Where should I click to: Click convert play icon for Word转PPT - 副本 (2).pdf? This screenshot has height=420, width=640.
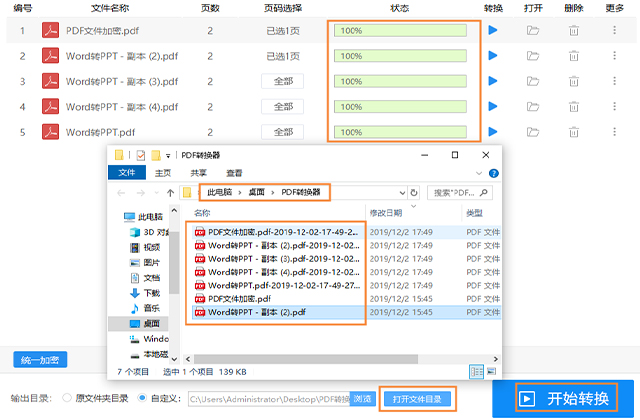point(493,56)
